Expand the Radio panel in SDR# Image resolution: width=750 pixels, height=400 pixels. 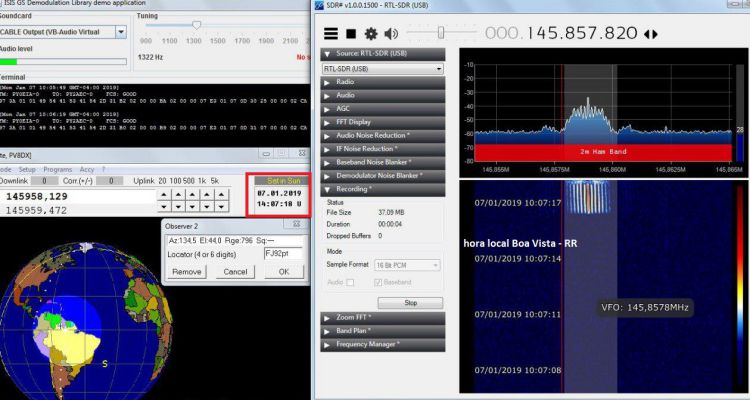[x=383, y=82]
